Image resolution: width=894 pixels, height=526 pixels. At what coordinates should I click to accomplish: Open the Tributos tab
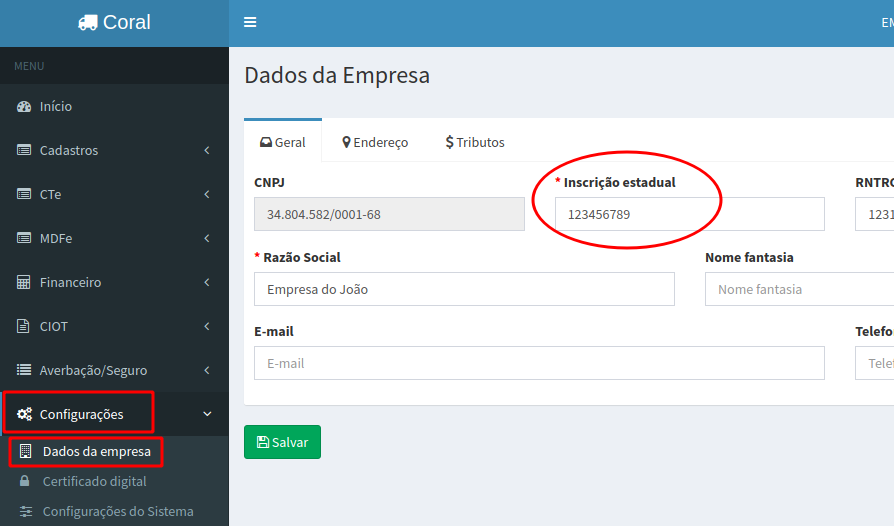pyautogui.click(x=475, y=142)
